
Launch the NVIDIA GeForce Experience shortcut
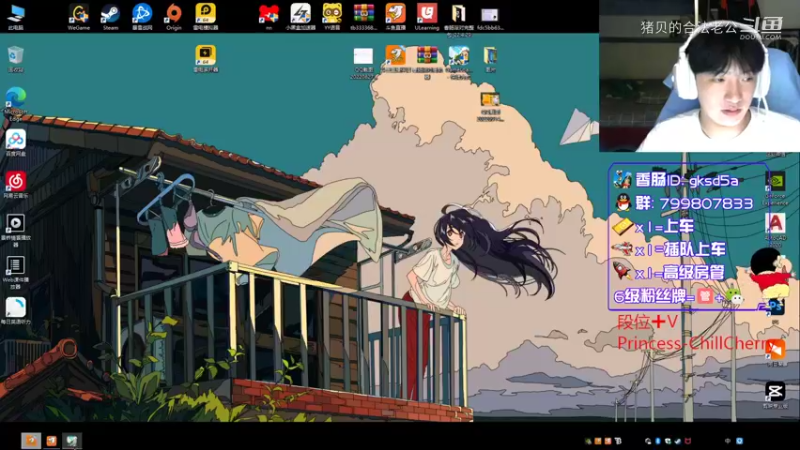(776, 188)
